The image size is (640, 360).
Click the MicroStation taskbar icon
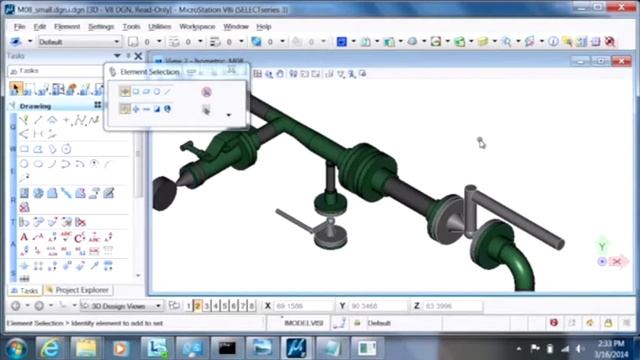pos(296,348)
